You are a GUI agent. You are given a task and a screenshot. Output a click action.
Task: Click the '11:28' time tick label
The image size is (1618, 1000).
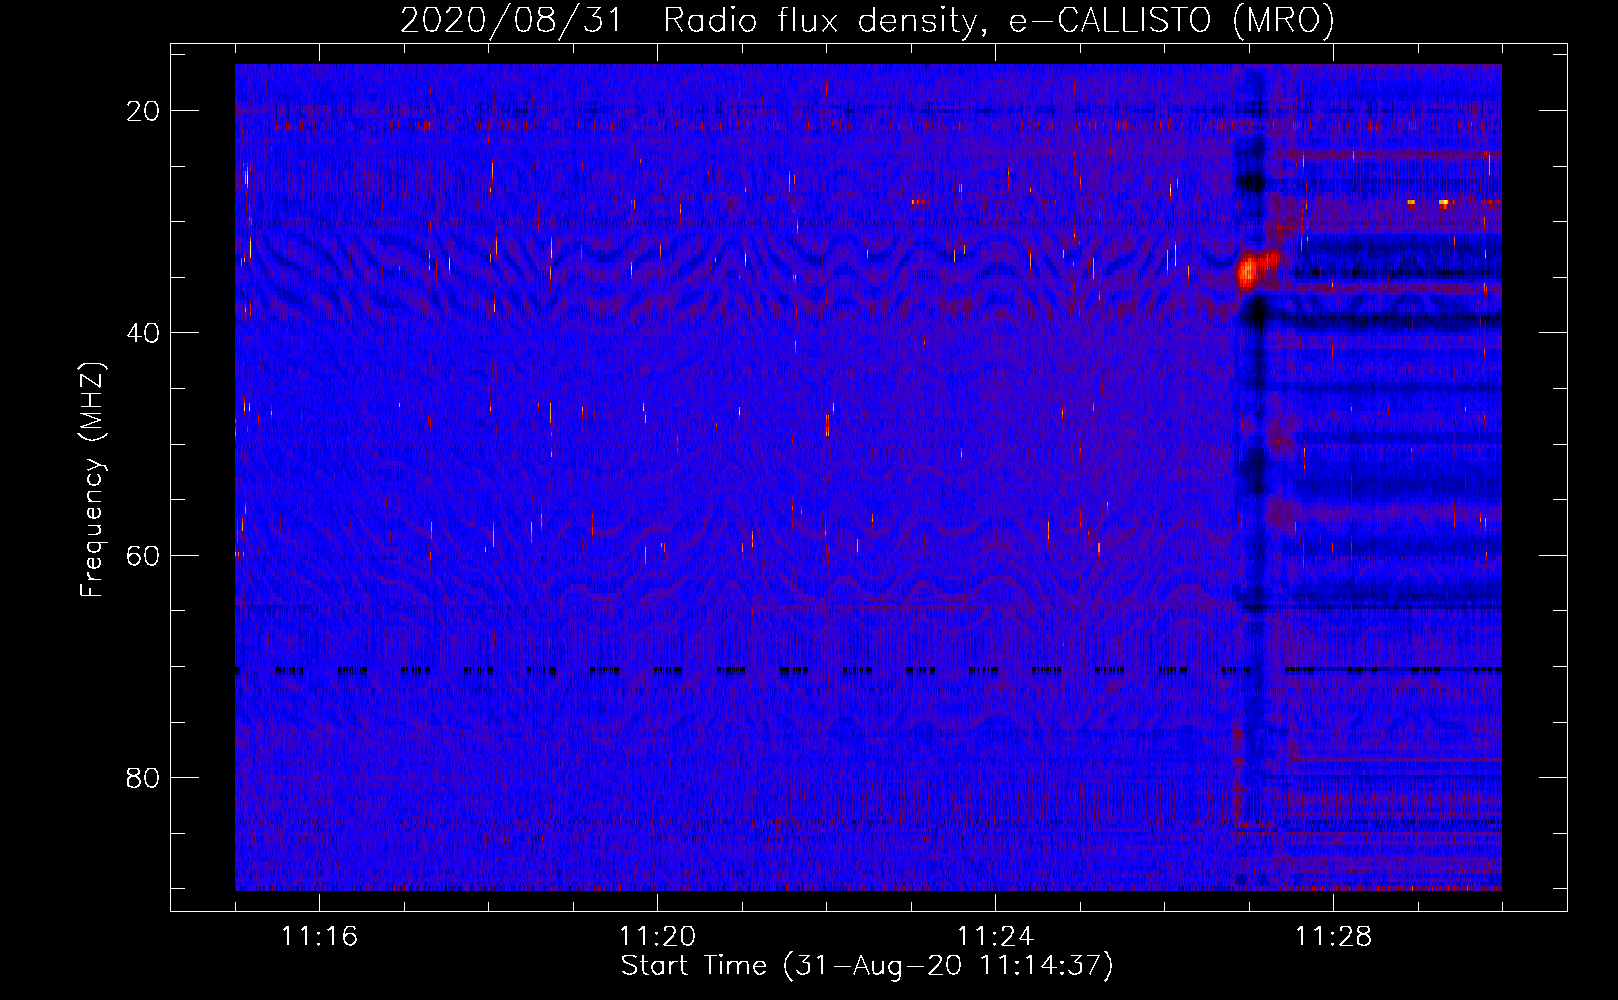(1333, 937)
